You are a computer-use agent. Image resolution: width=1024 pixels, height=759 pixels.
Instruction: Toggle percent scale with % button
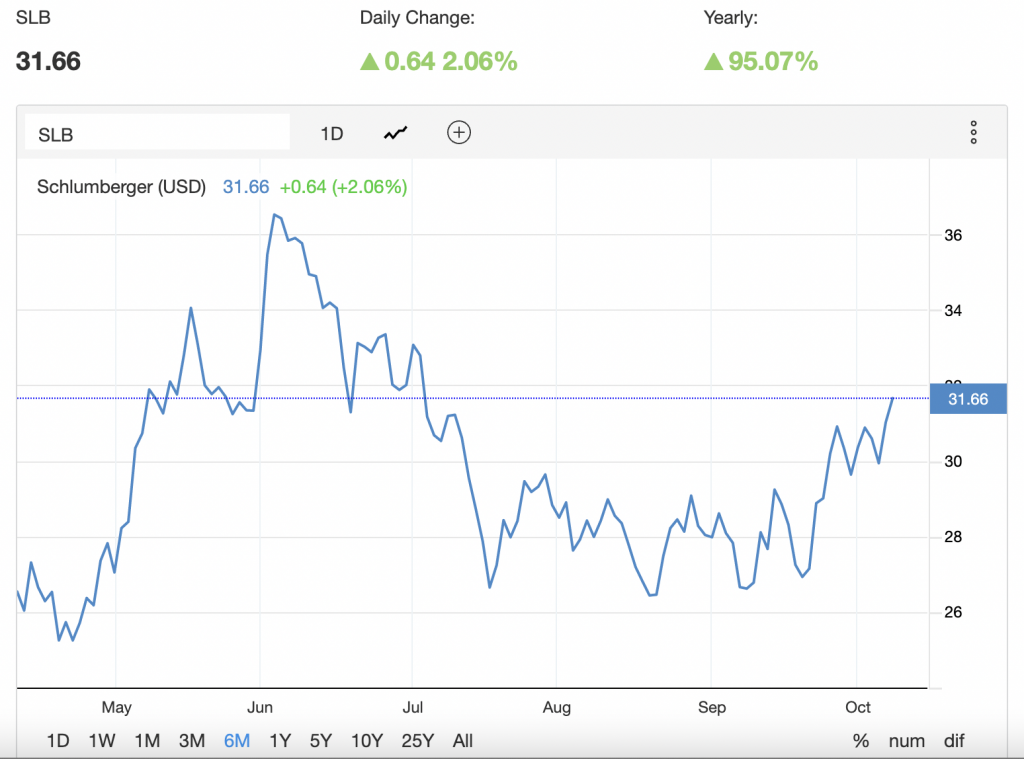pyautogui.click(x=861, y=741)
